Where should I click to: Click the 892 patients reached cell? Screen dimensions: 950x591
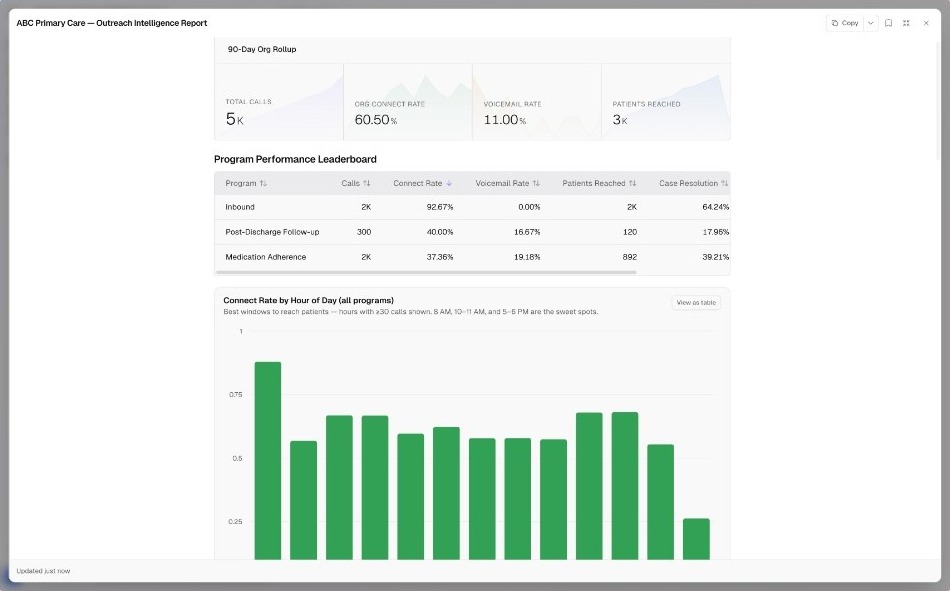point(629,257)
